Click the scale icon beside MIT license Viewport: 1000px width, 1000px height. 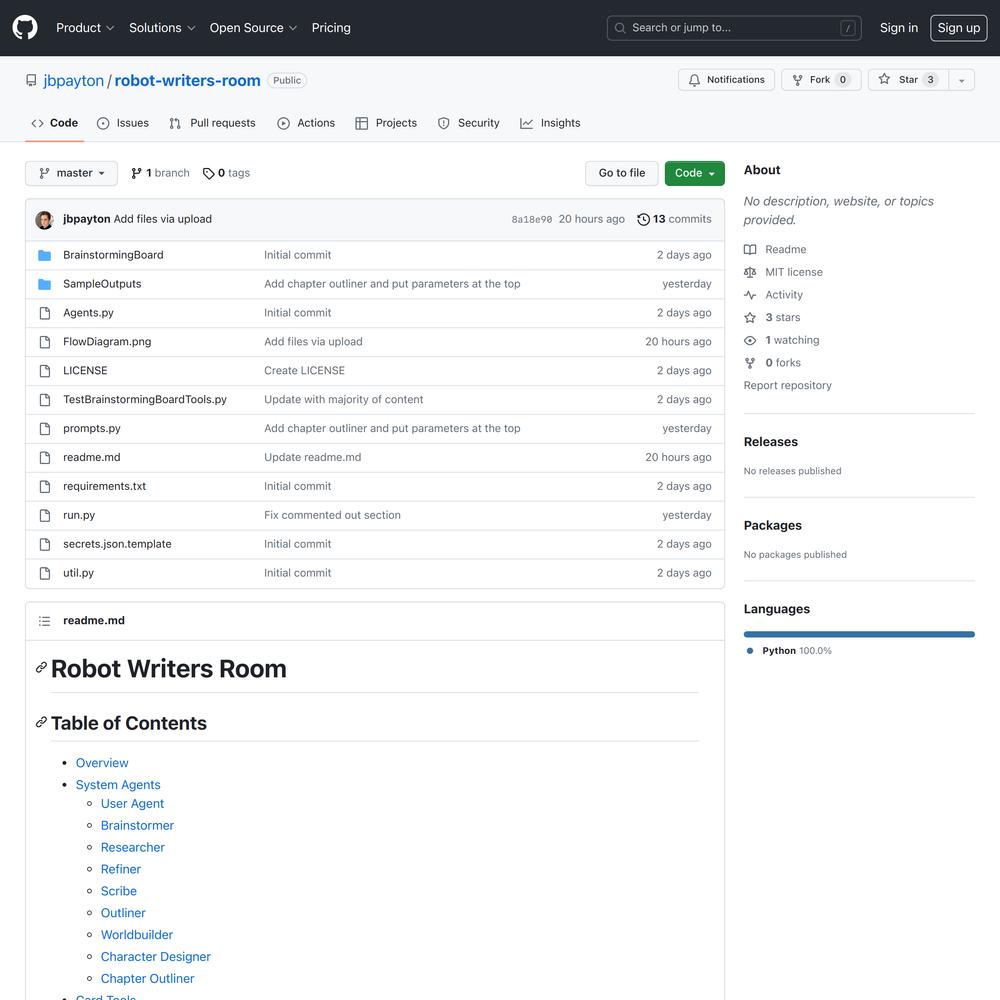point(750,272)
